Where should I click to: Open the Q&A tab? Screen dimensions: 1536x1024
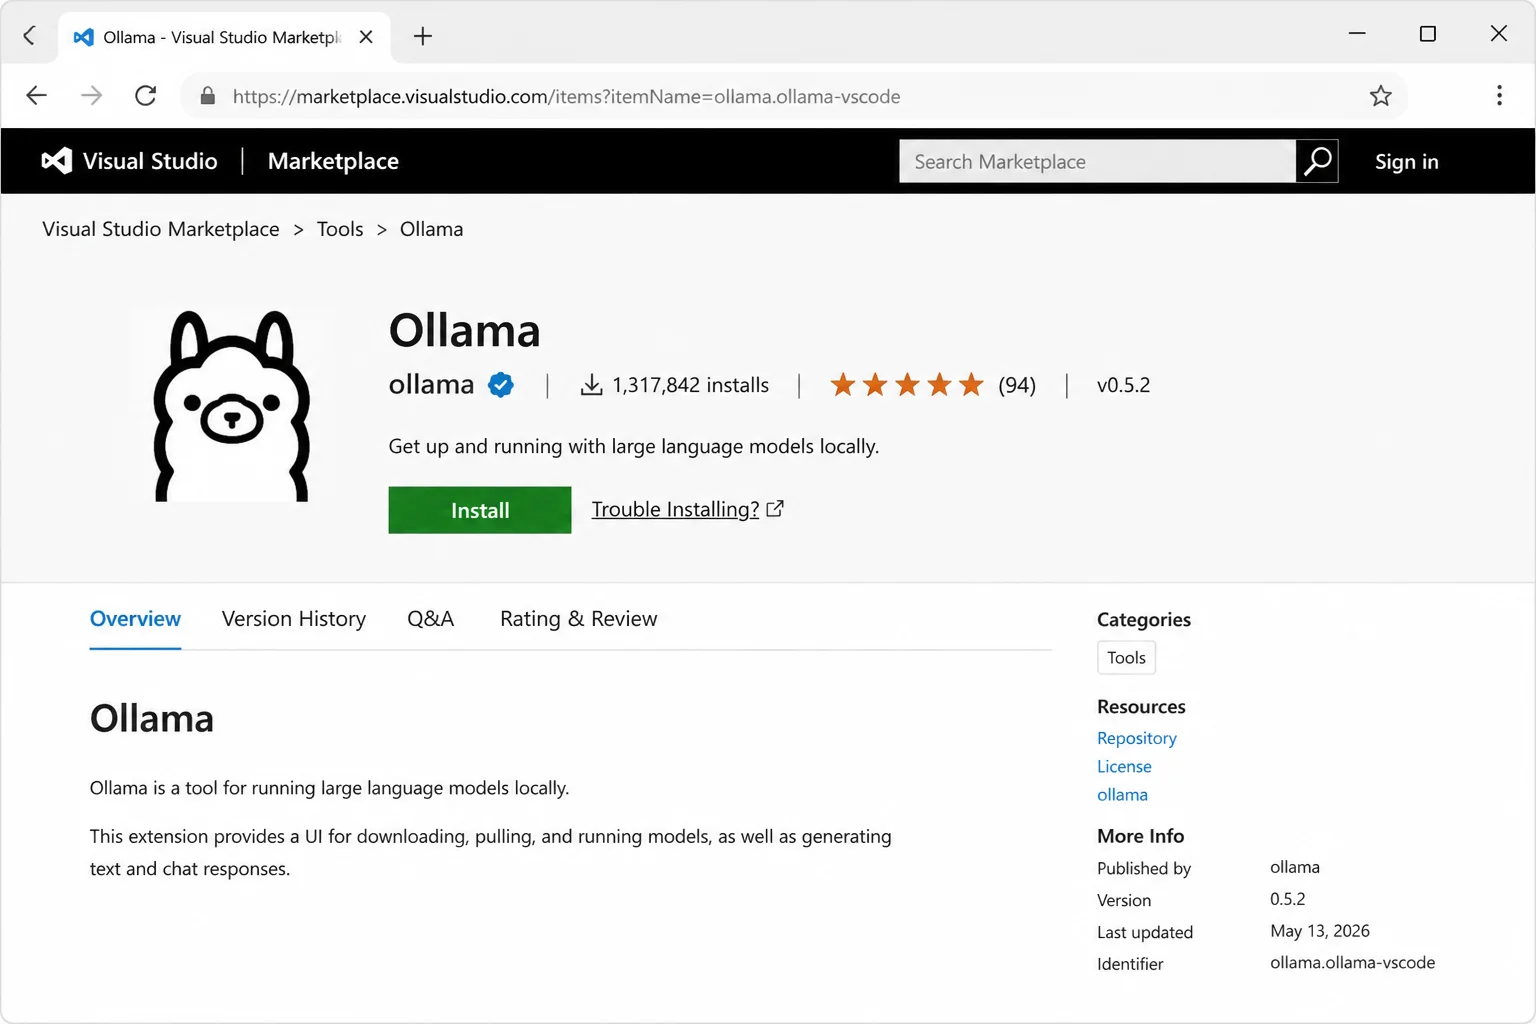[x=430, y=619]
